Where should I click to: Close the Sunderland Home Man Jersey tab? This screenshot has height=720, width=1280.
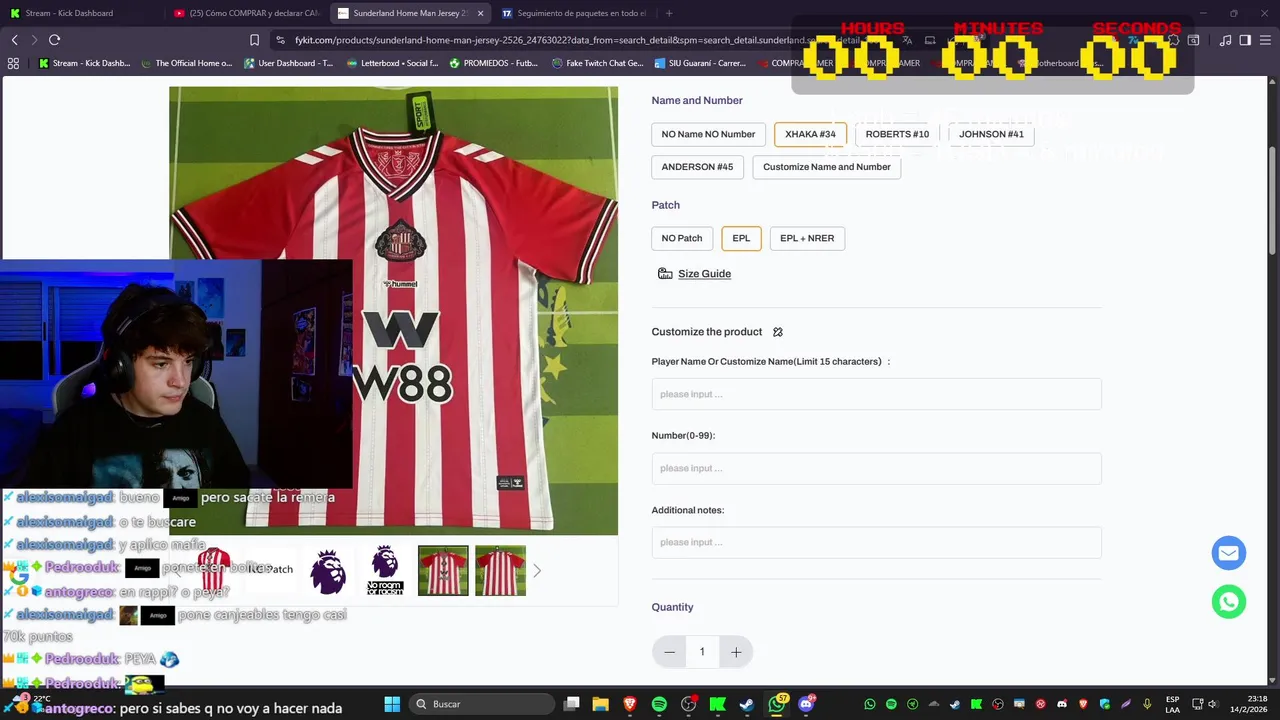[481, 13]
